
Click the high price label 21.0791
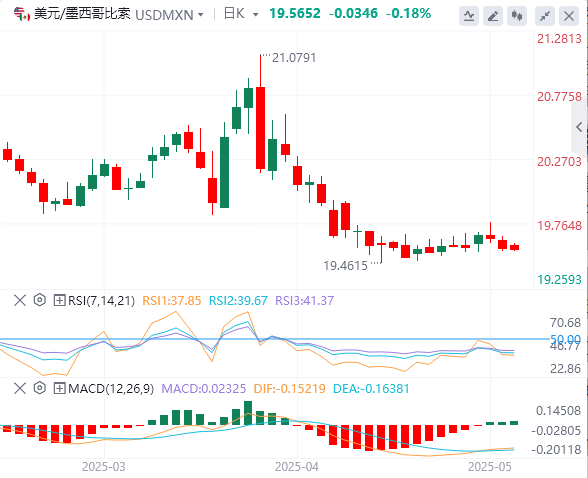click(294, 58)
